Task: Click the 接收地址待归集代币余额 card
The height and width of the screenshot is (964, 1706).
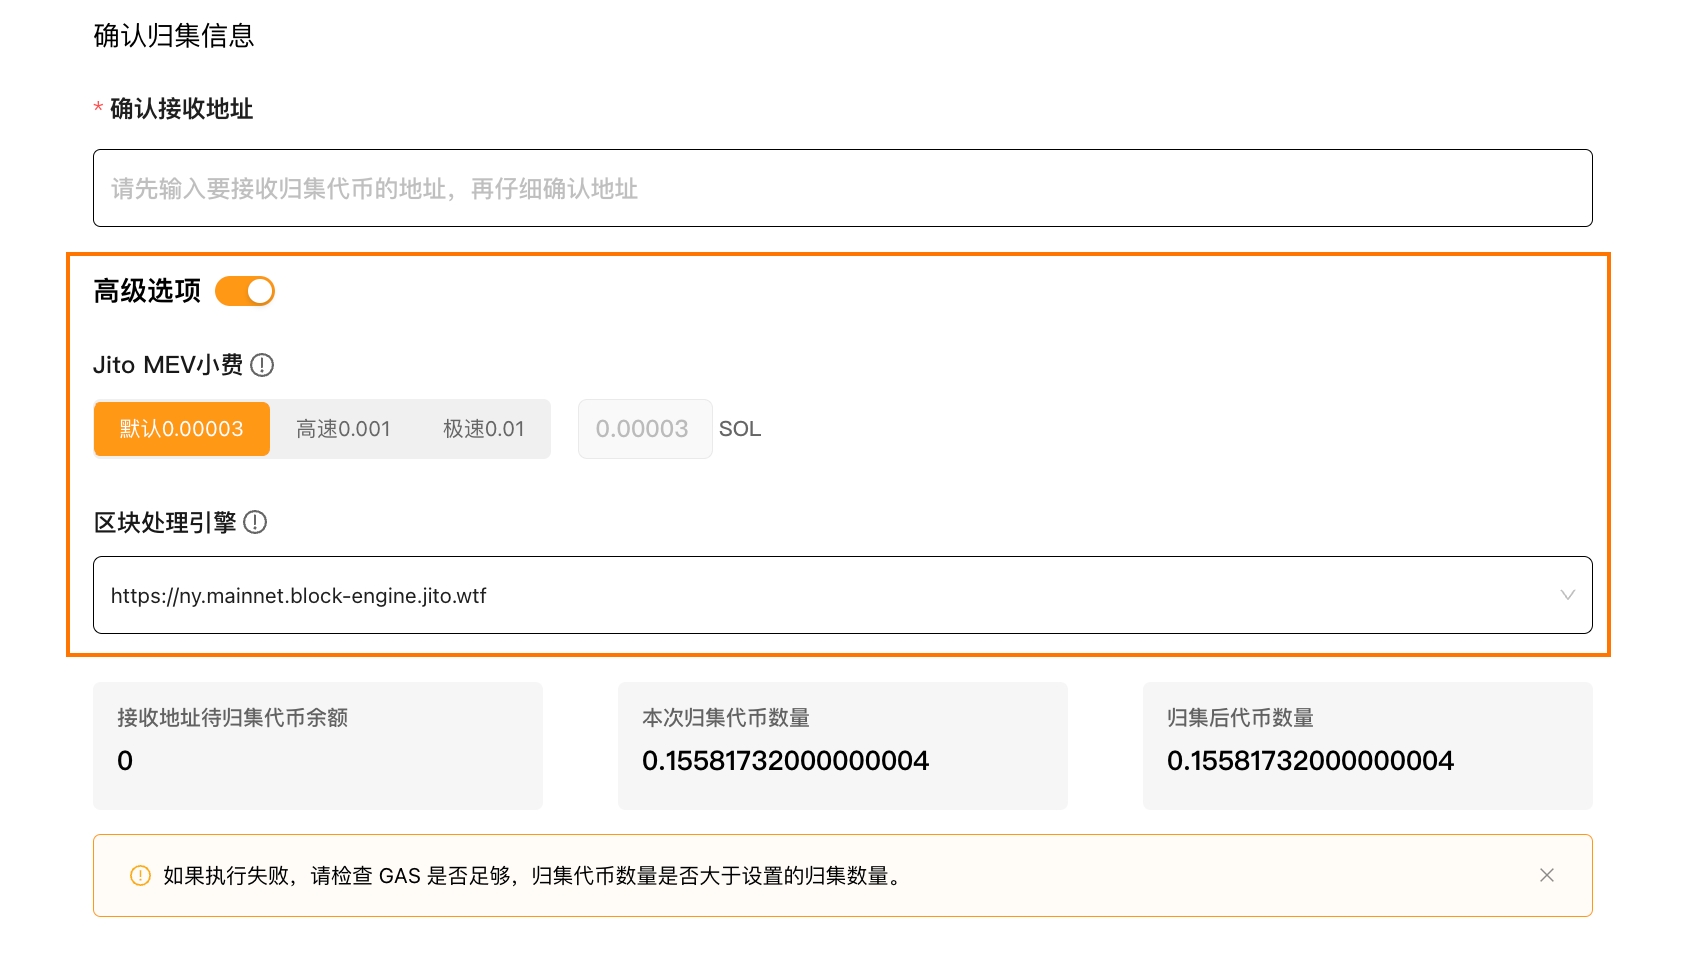Action: coord(317,745)
